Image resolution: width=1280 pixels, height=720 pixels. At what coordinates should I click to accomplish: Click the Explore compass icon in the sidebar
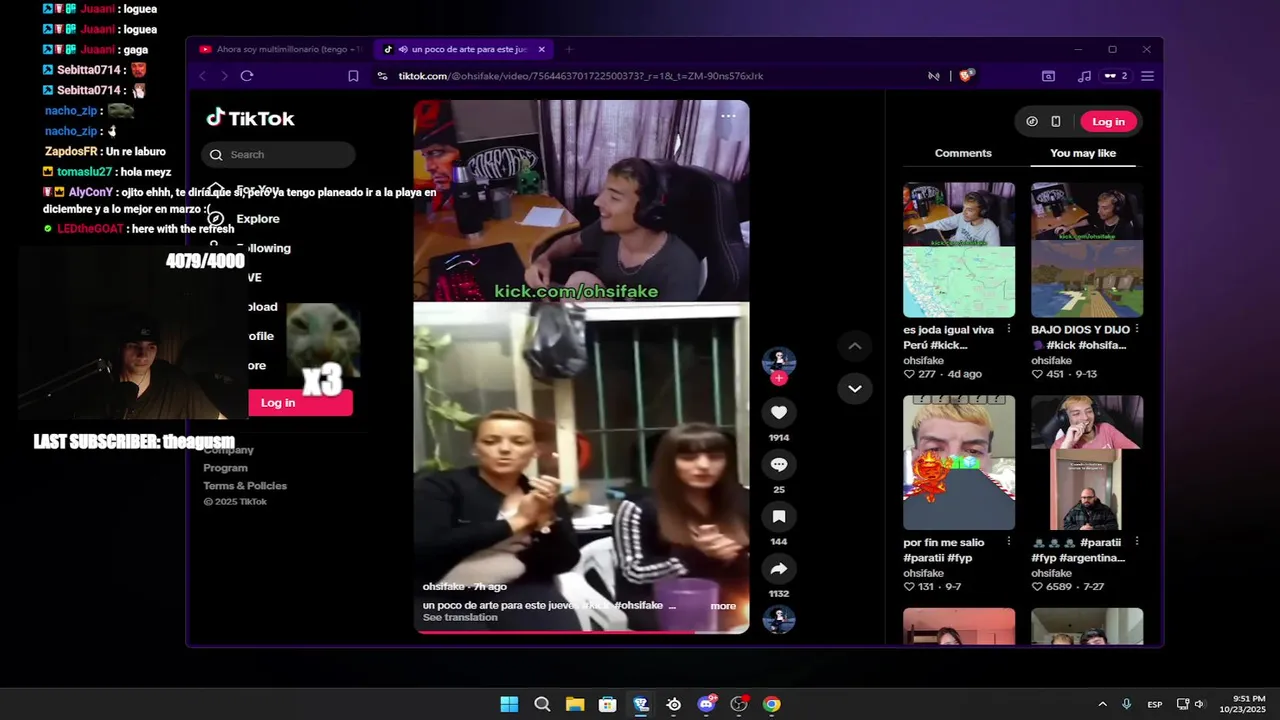click(216, 218)
